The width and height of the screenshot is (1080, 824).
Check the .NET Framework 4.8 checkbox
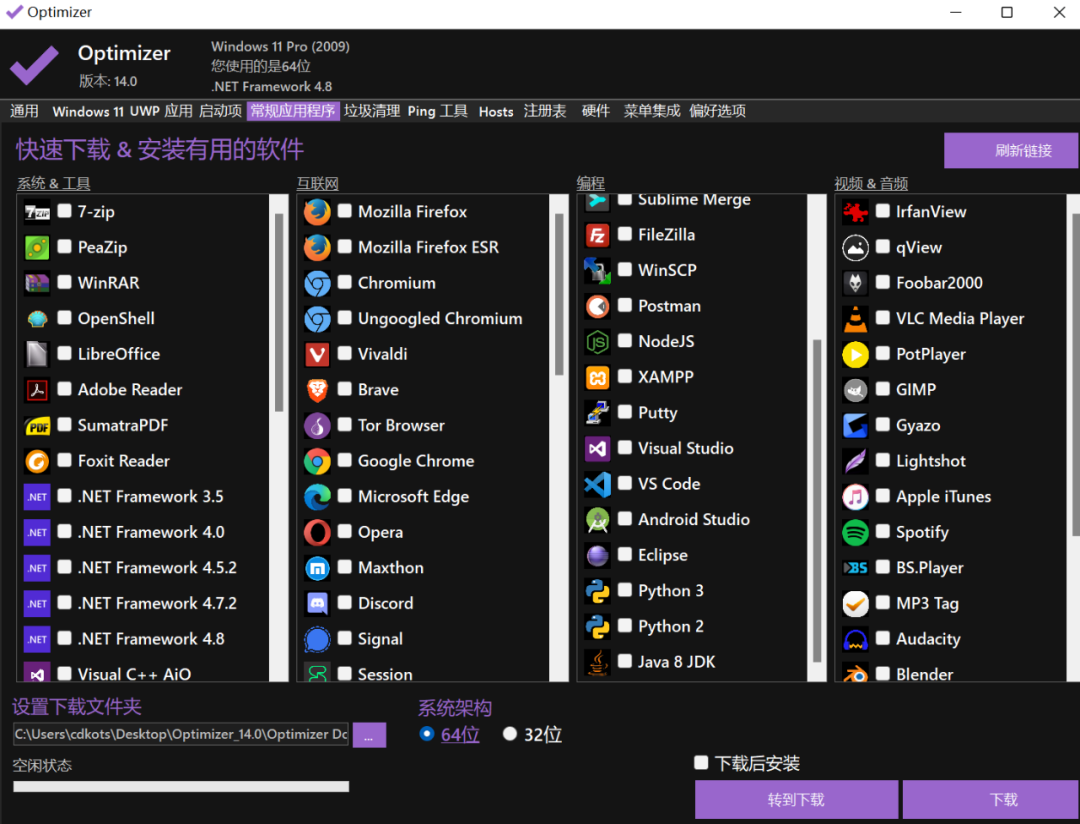(65, 637)
